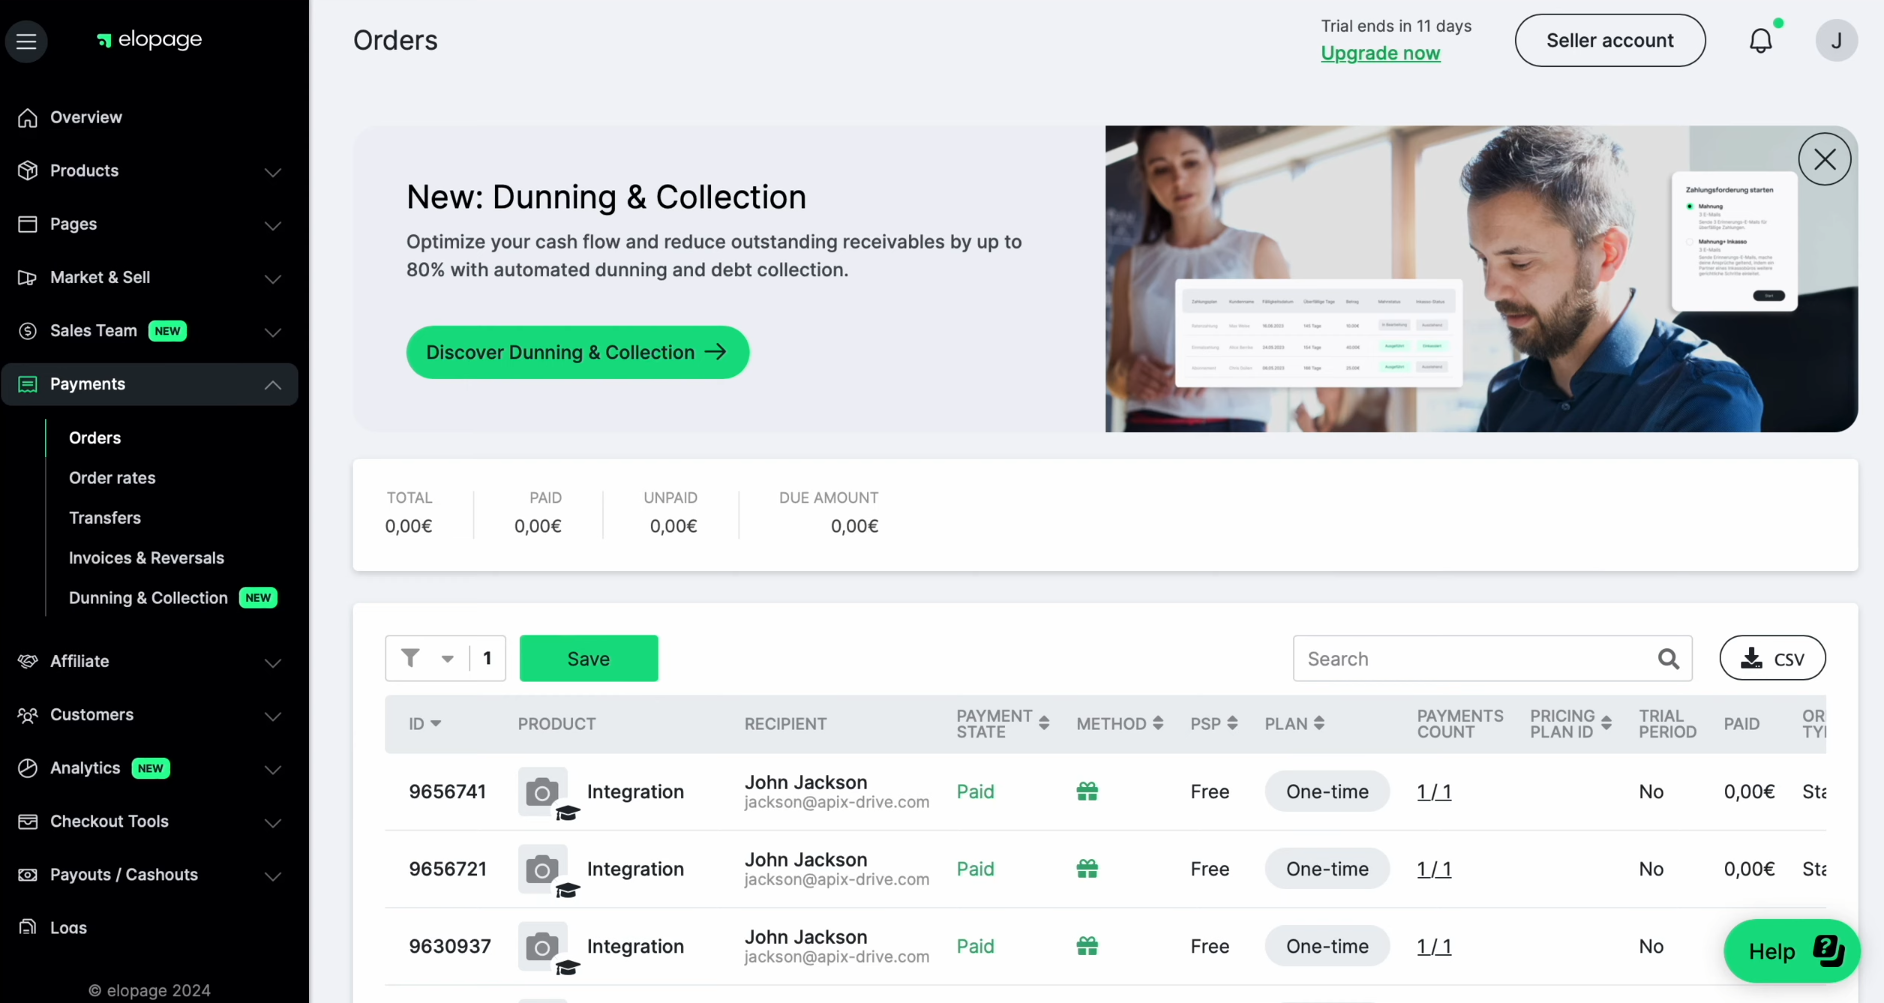1884x1003 pixels.
Task: Collapse the Payments menu chevron
Action: point(272,385)
